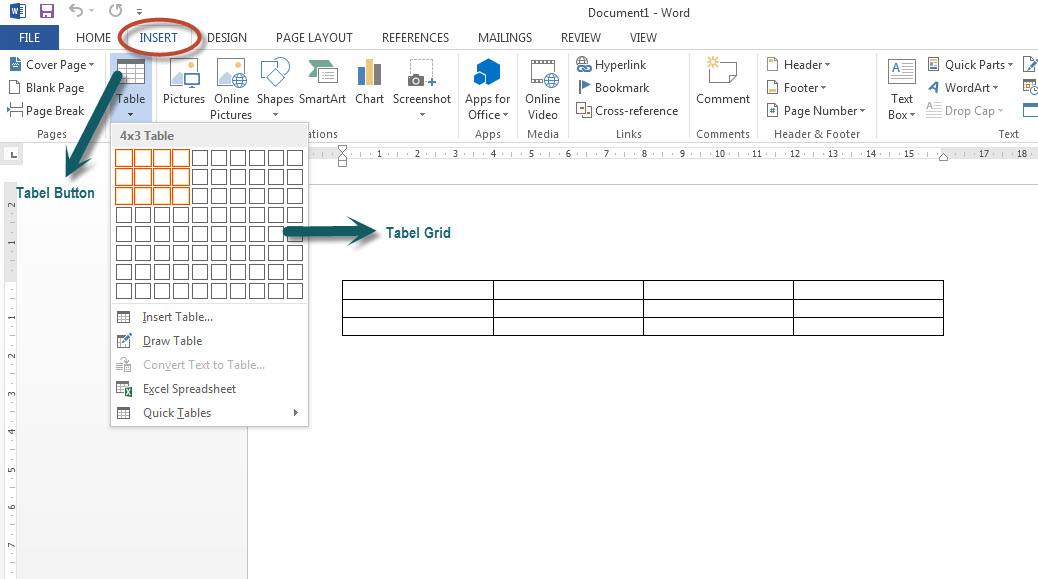Insert a Hyperlink
Screen dimensions: 1038x579
coord(611,65)
